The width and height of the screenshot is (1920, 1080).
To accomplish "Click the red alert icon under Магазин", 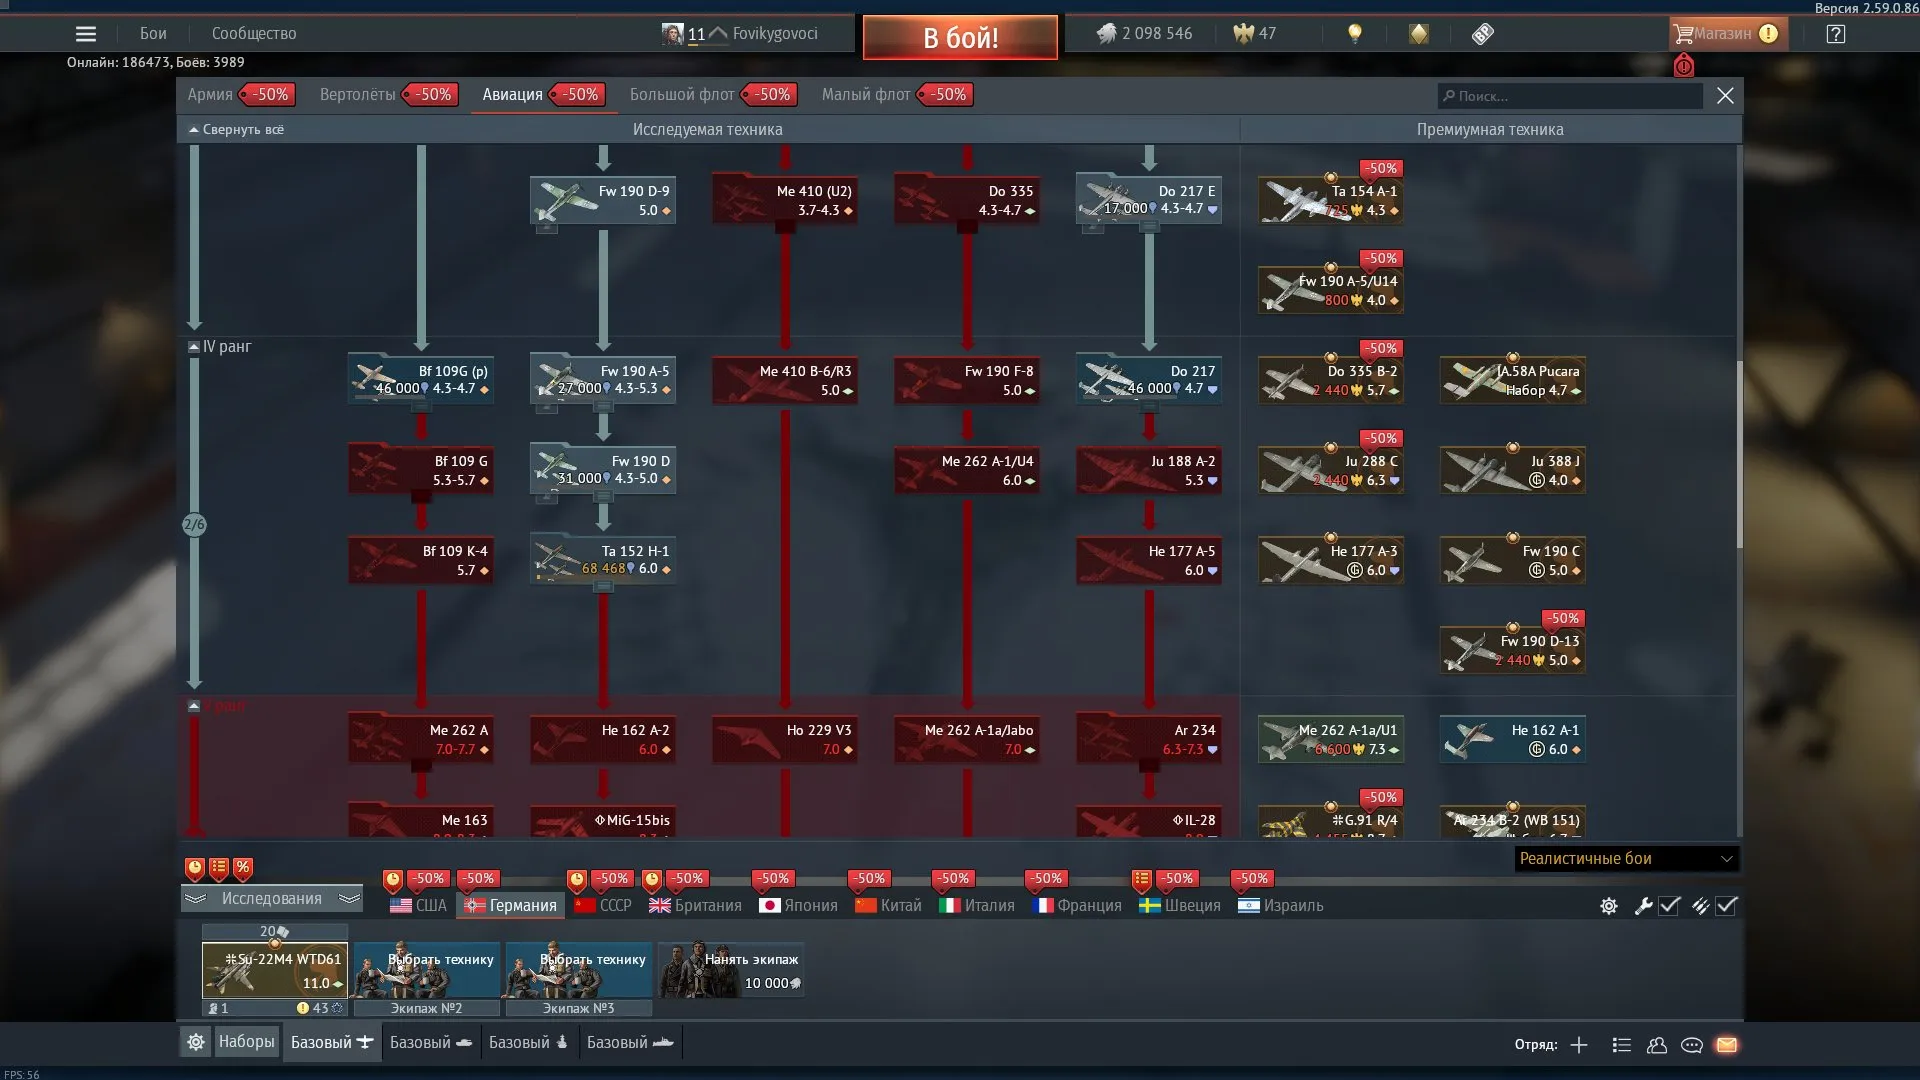I will tap(1684, 66).
